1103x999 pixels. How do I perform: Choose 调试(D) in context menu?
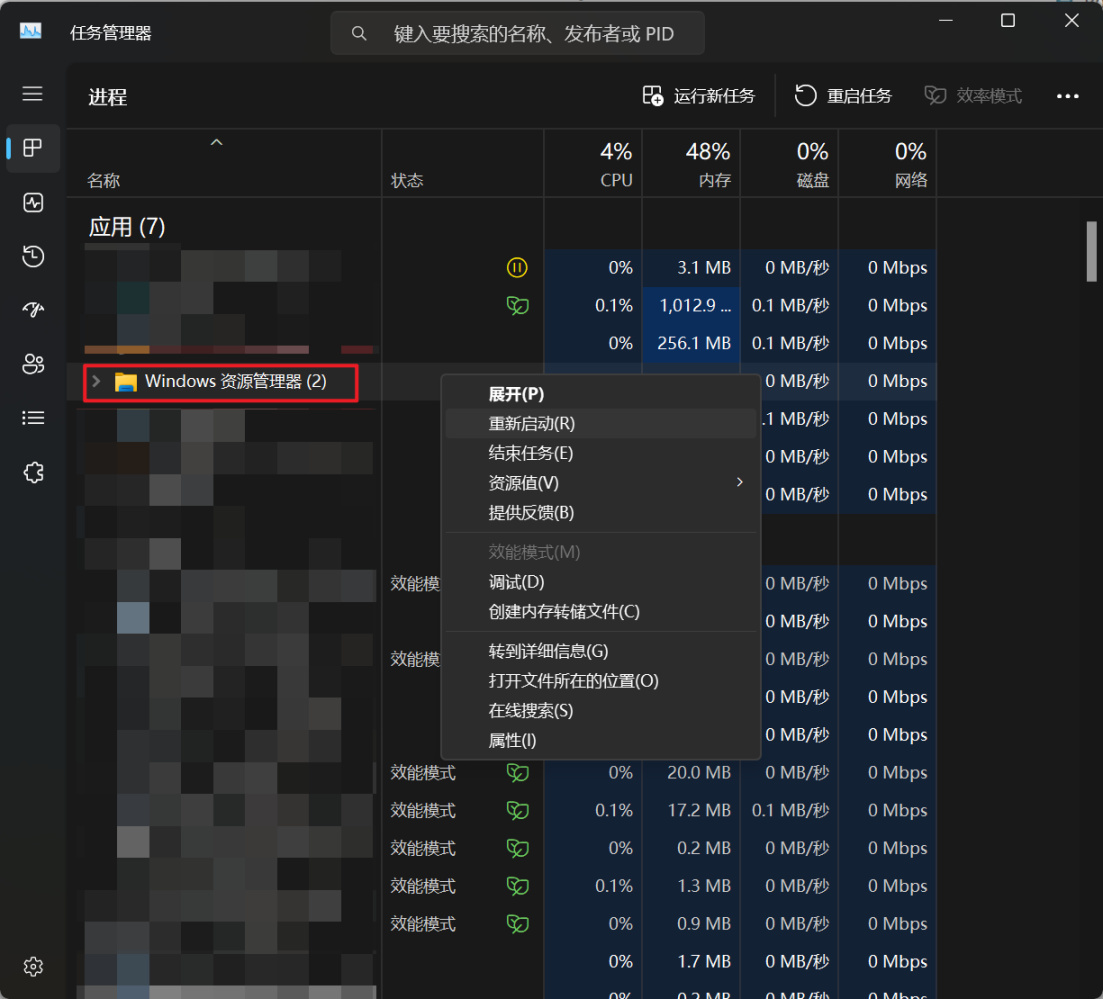(601, 582)
